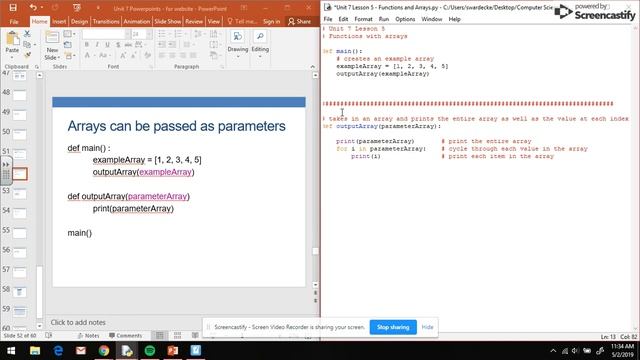Open Windows Start menu
Screen dimensions: 640x360
11,351
